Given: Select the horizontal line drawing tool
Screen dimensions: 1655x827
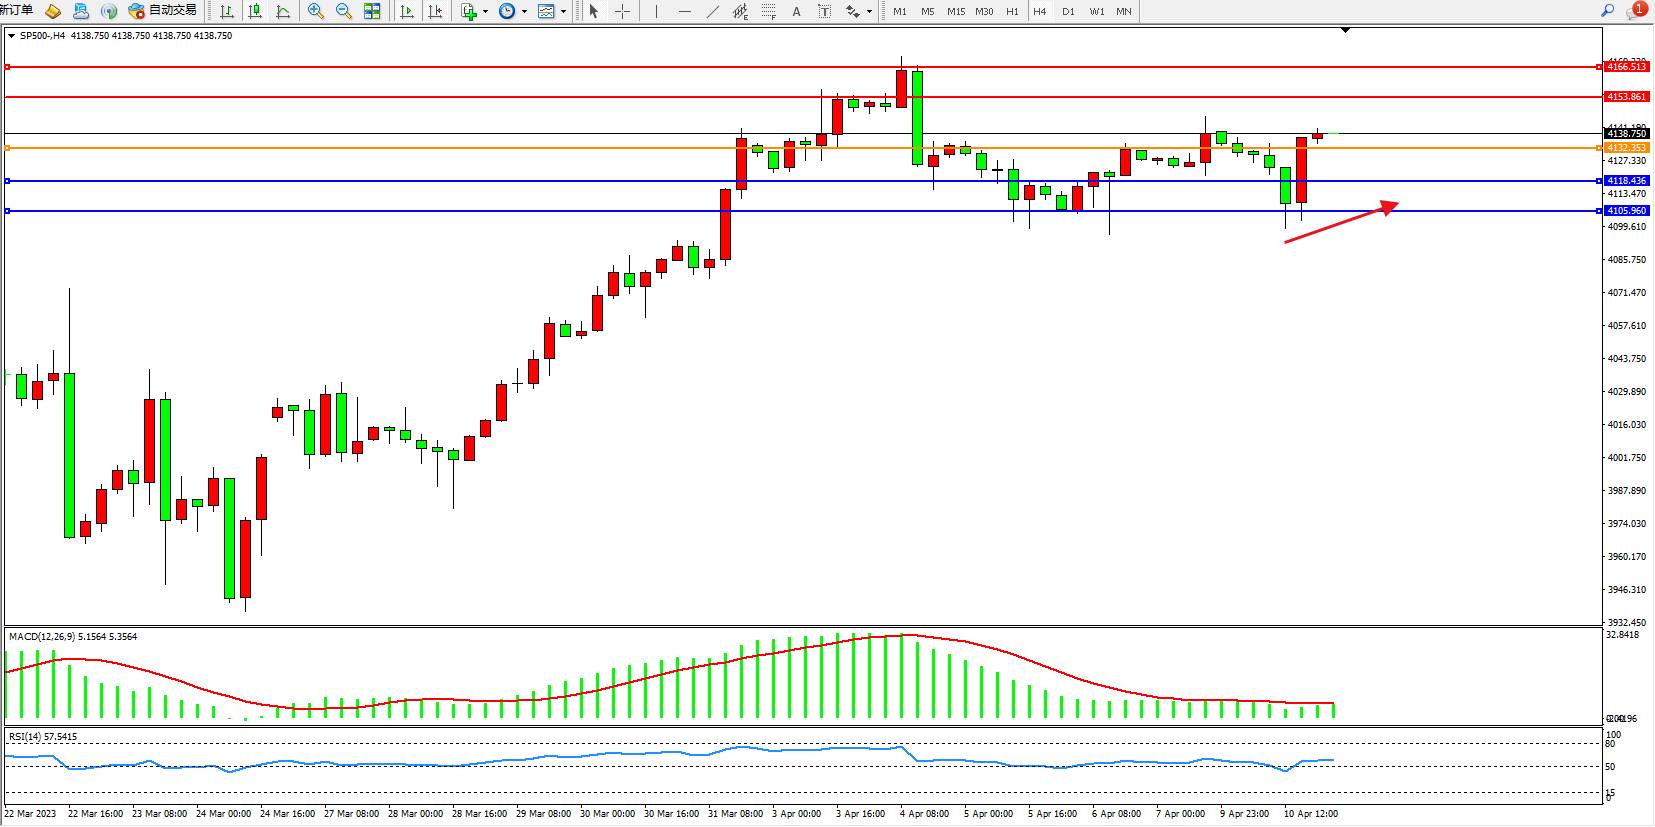Looking at the screenshot, I should pyautogui.click(x=684, y=11).
